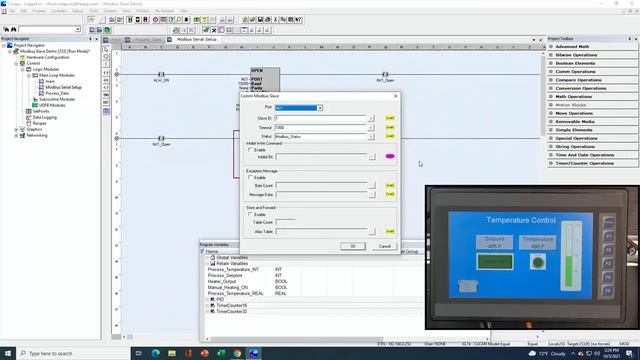Open Data Logging in Project Navigator
640x360 pixels.
click(44, 118)
